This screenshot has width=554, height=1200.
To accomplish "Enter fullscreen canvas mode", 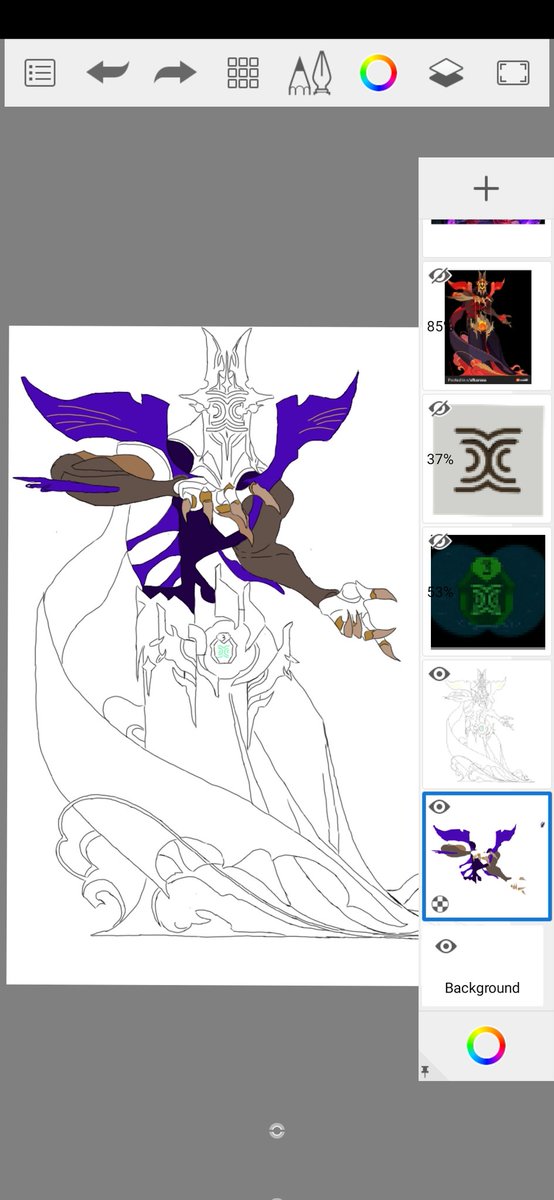I will coord(513,73).
